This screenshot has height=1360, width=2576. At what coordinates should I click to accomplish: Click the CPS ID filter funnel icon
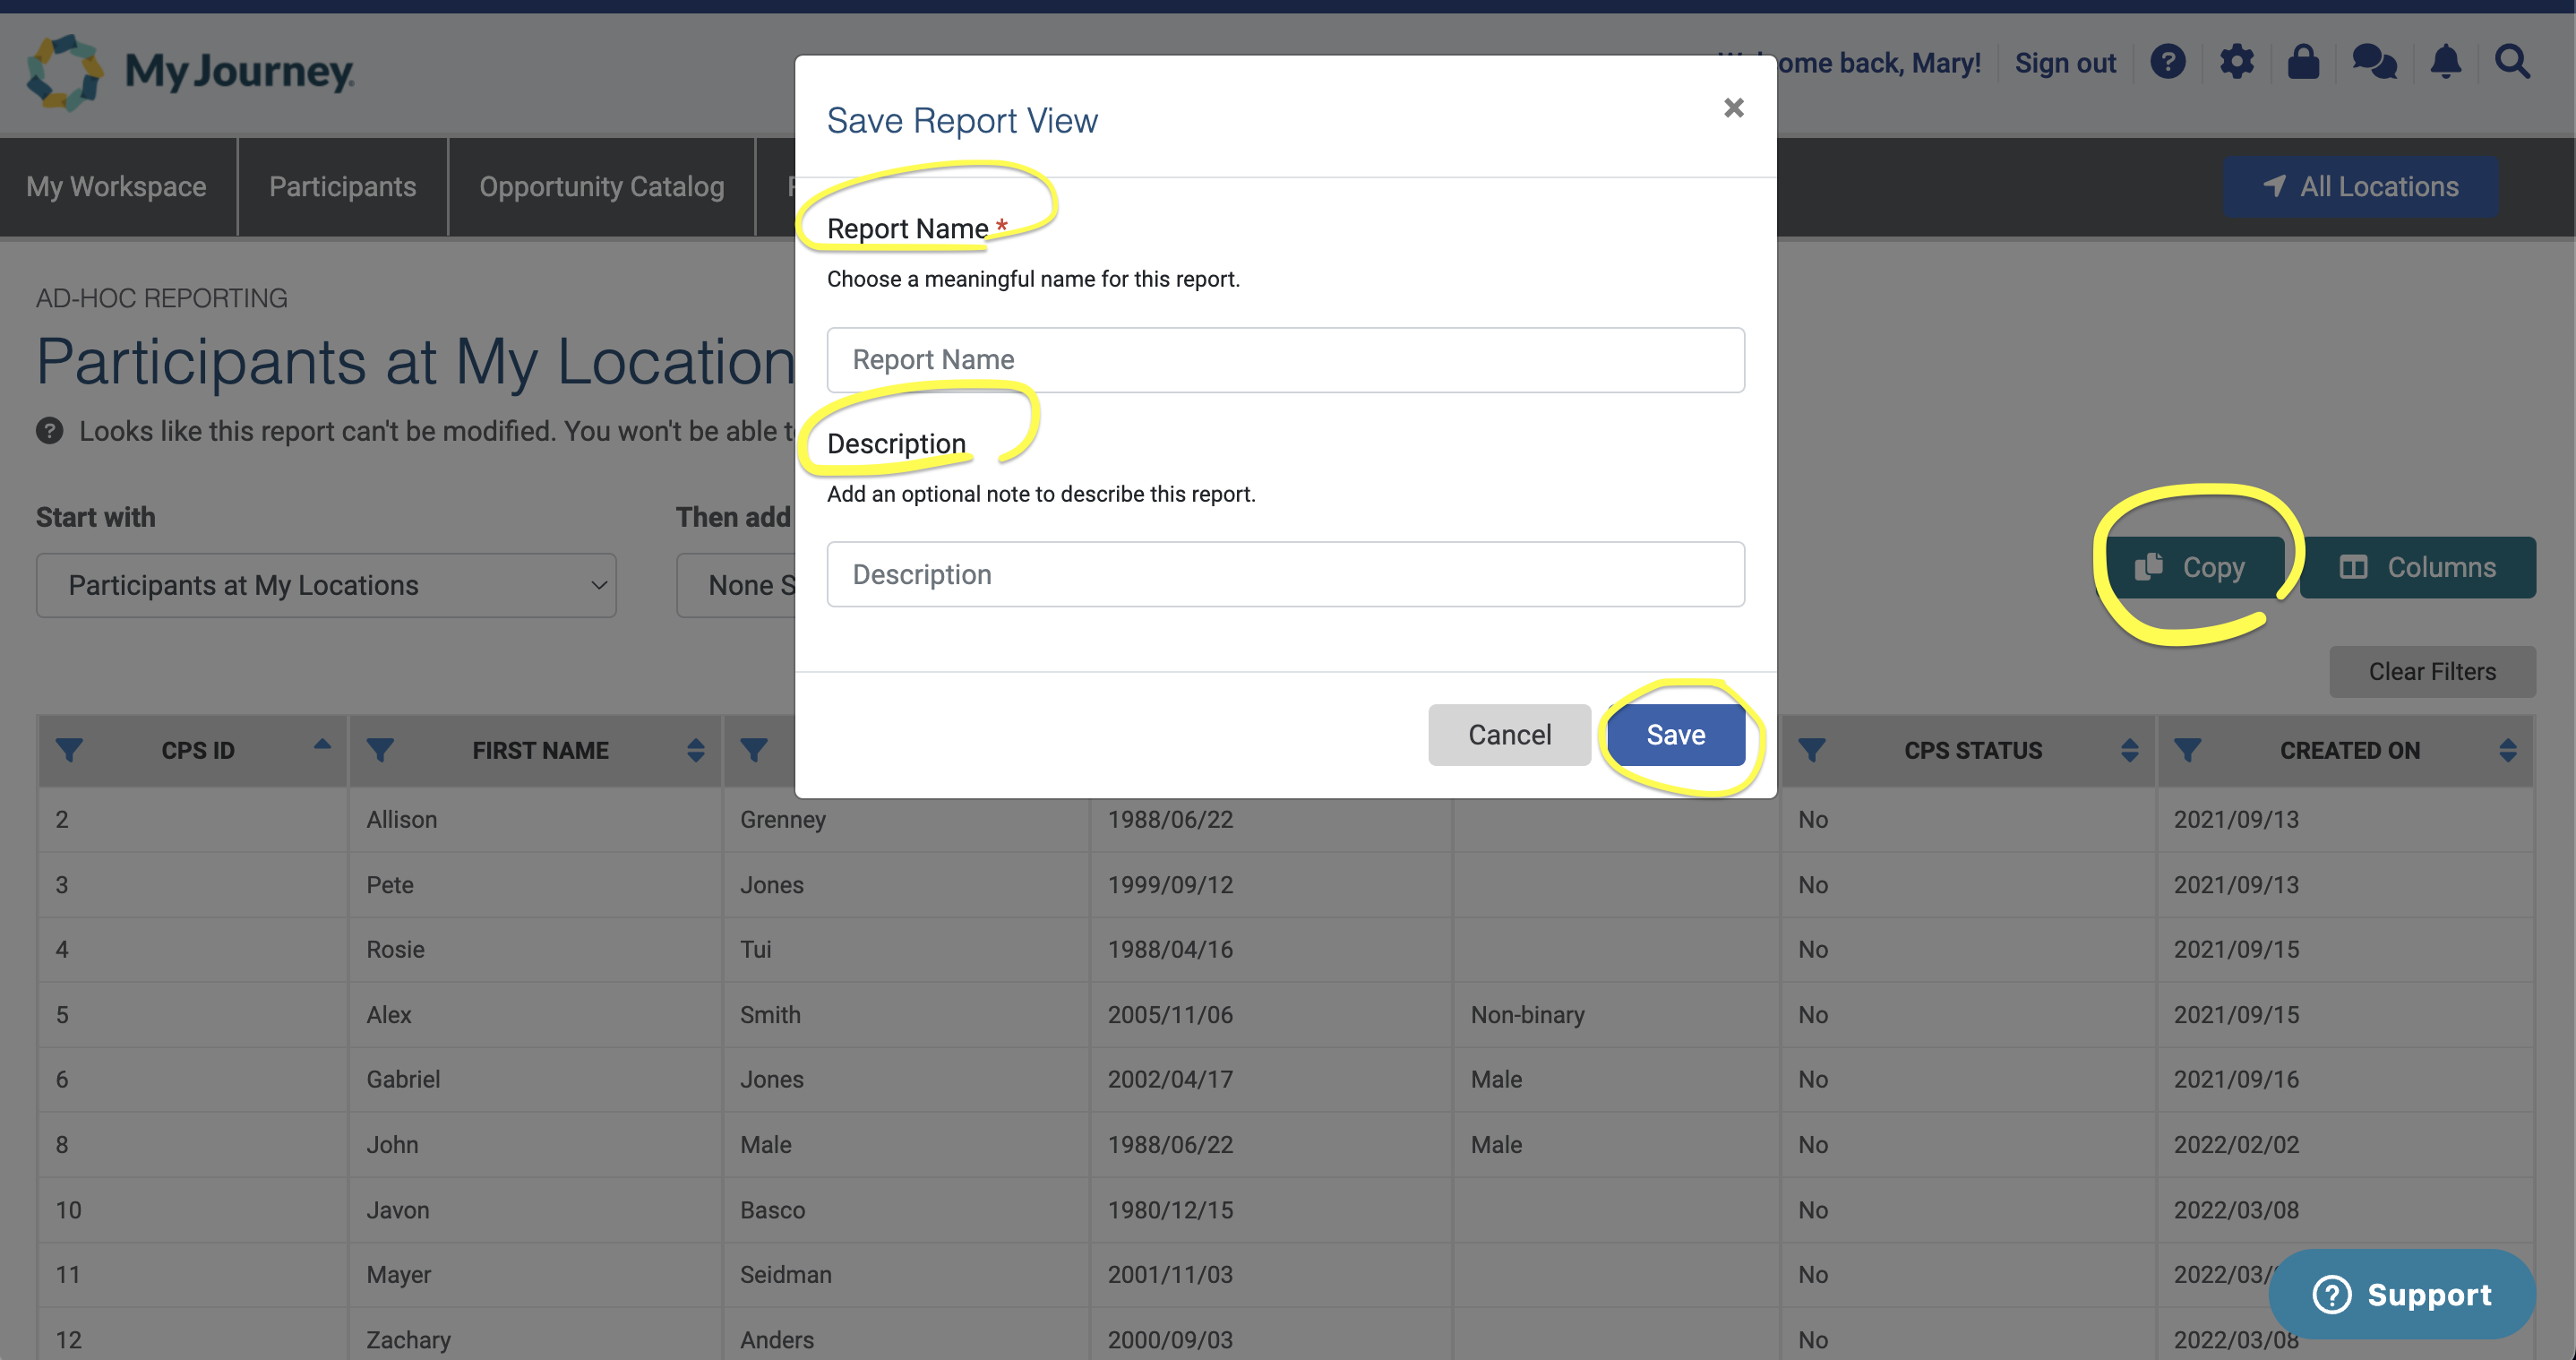[x=69, y=750]
